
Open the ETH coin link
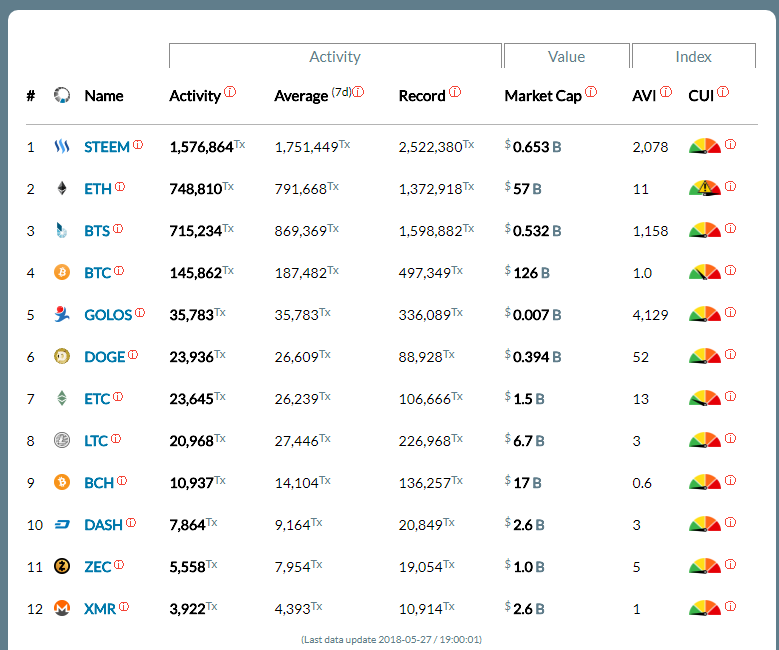[98, 189]
